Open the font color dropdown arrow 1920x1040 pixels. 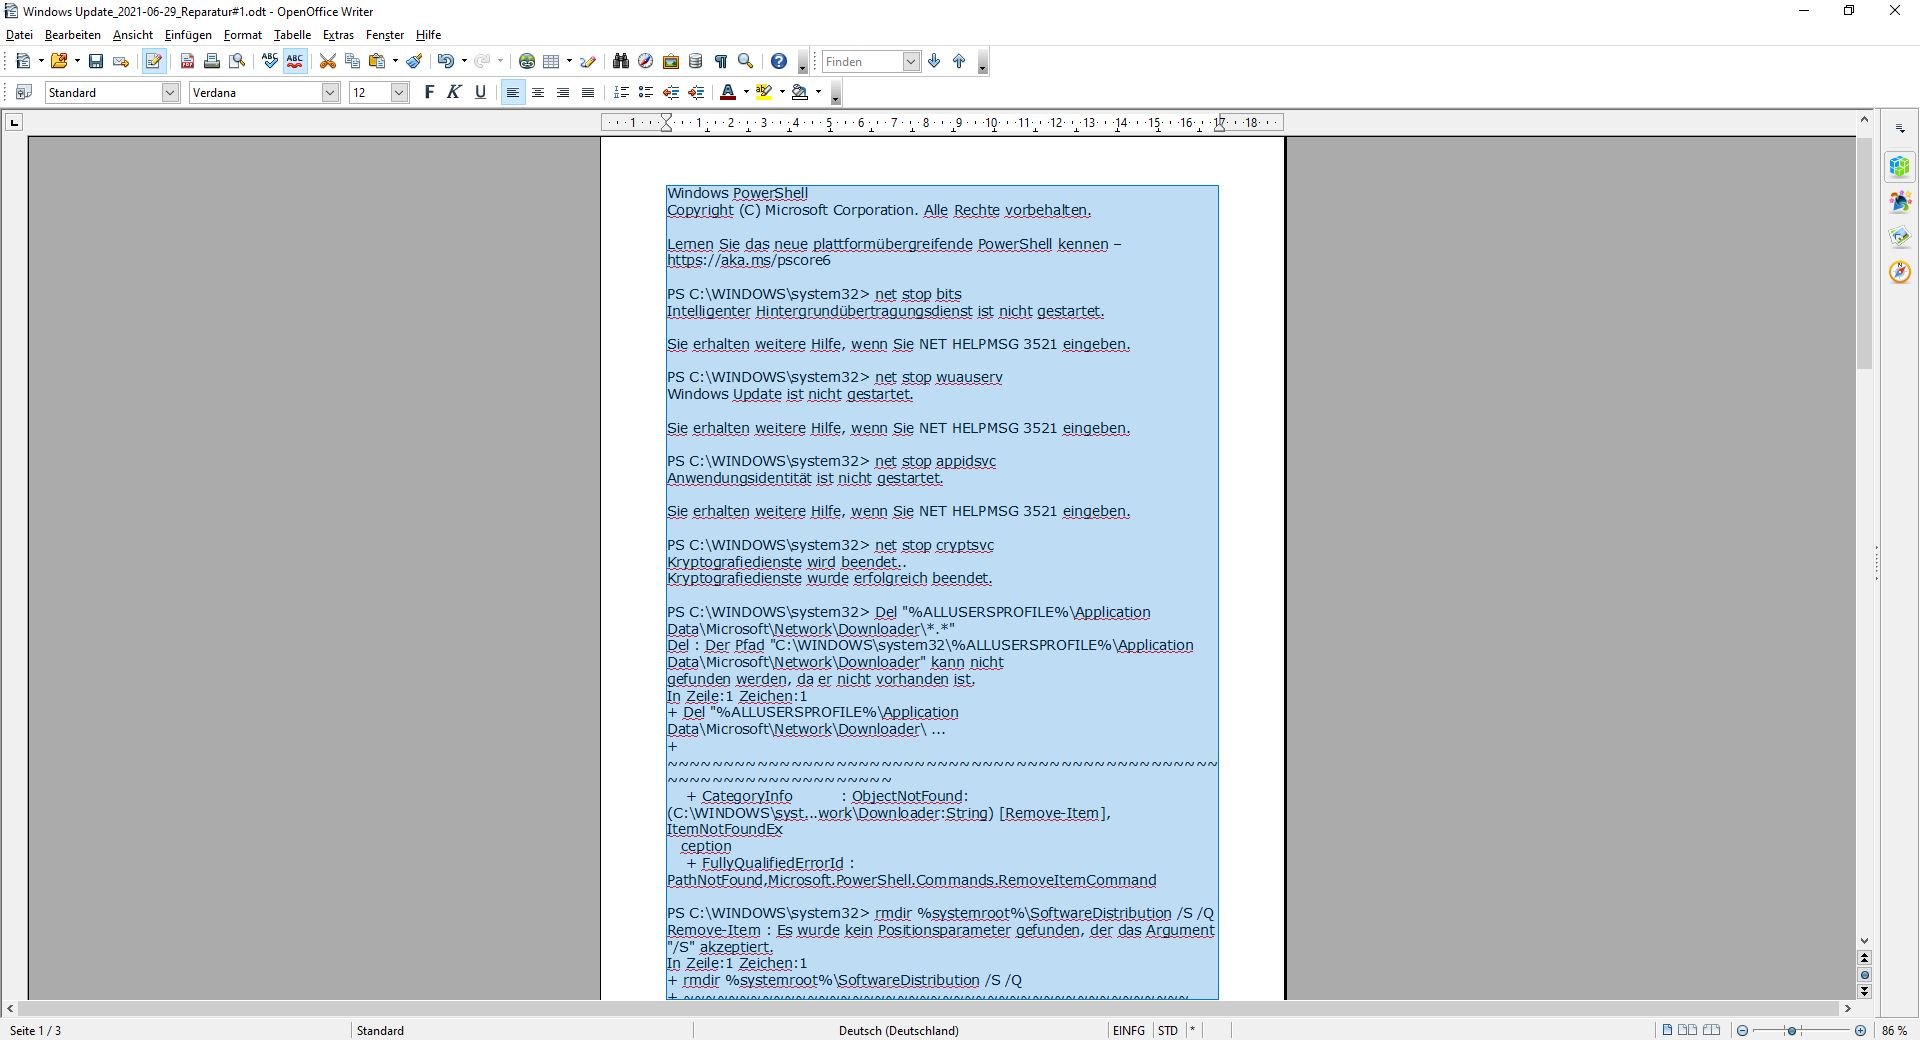point(746,93)
